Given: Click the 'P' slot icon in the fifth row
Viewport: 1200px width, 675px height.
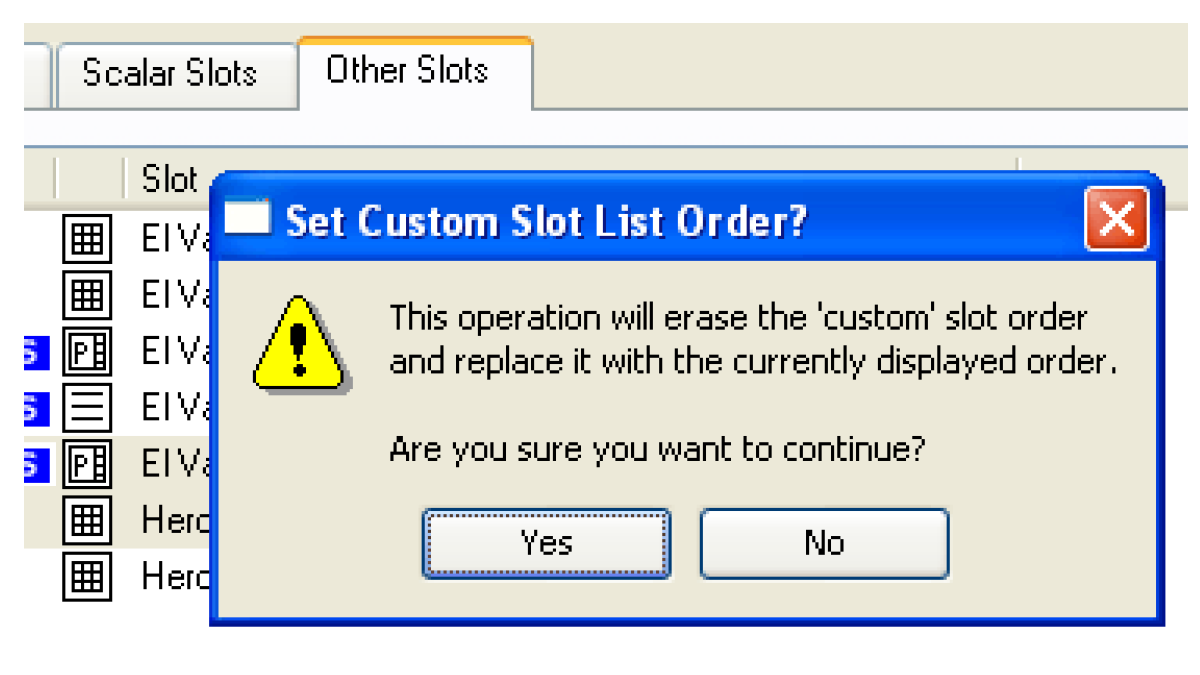Looking at the screenshot, I should coord(87,464).
